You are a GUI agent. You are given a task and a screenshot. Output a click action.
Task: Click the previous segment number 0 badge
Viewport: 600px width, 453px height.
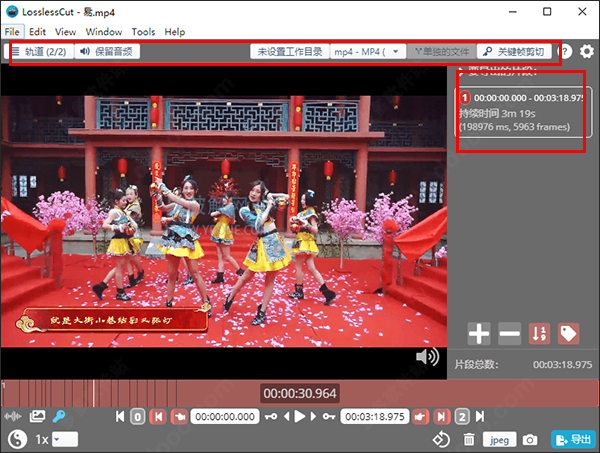[x=138, y=417]
